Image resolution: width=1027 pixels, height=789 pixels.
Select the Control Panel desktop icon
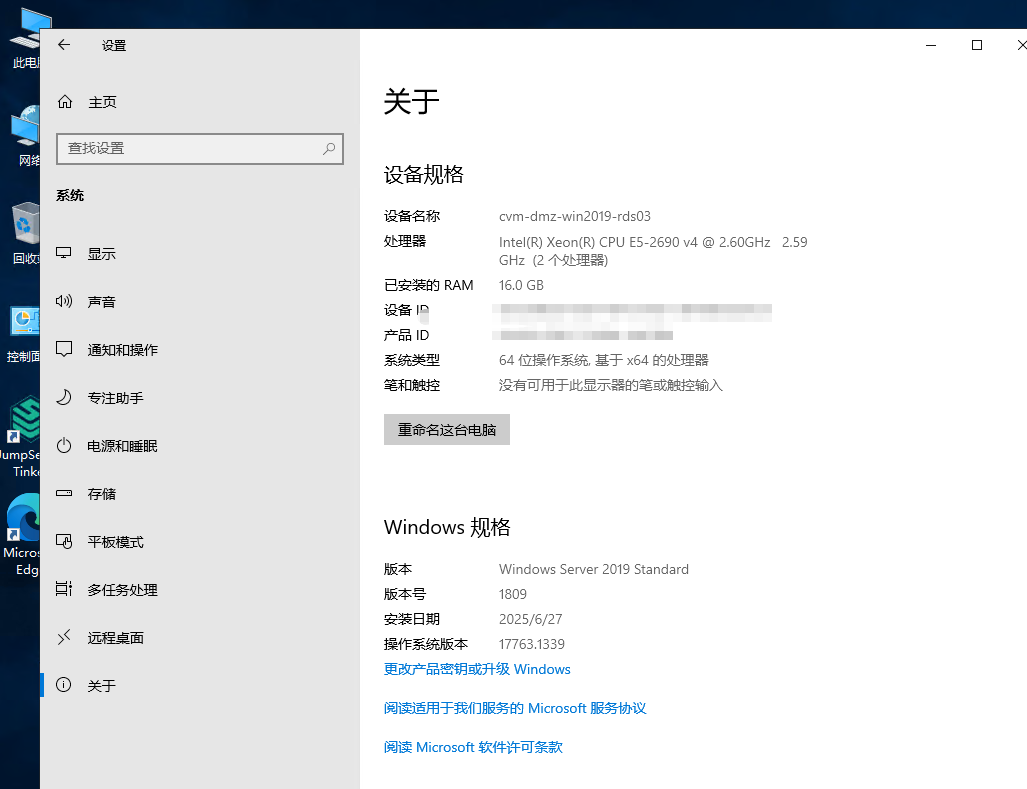pos(23,335)
